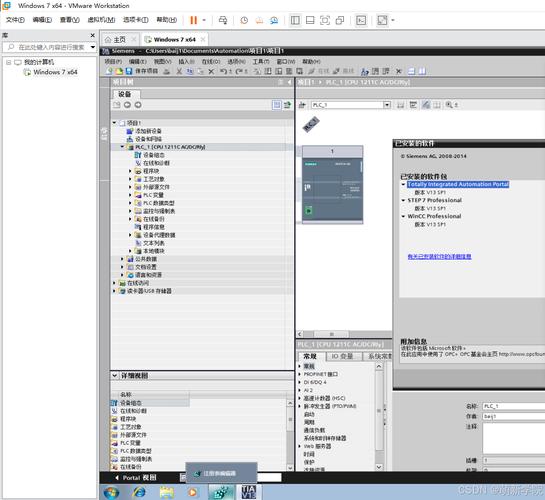This screenshot has width=545, height=500.
Task: Open the 编辑(E) edit menu in TIA
Action: [138, 62]
